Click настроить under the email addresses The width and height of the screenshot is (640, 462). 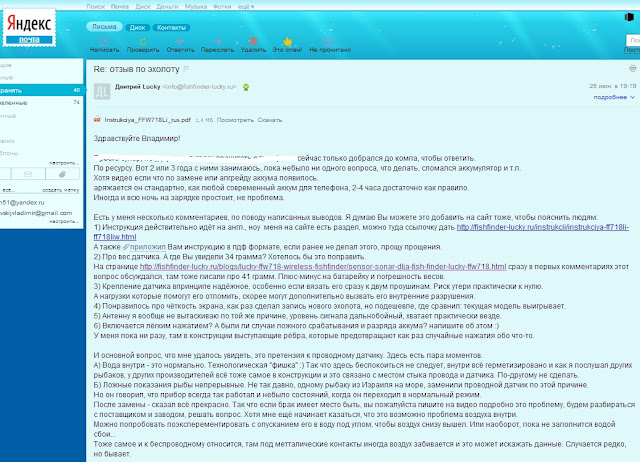coord(64,221)
